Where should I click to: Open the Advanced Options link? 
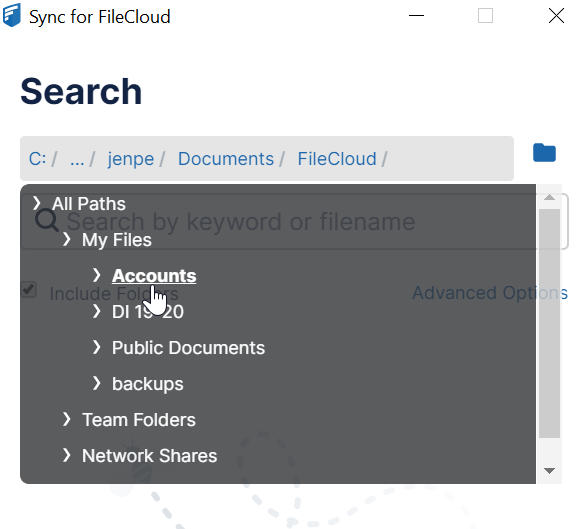pyautogui.click(x=490, y=293)
